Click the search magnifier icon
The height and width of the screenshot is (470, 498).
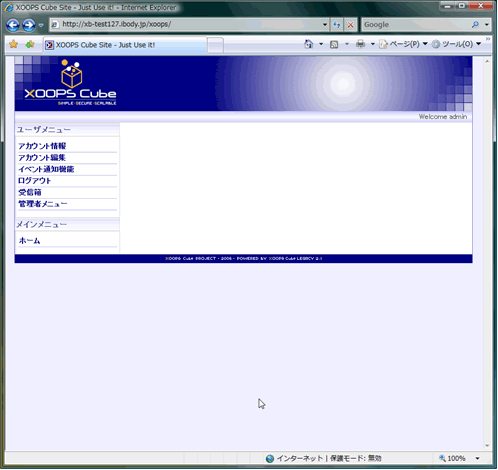click(475, 24)
